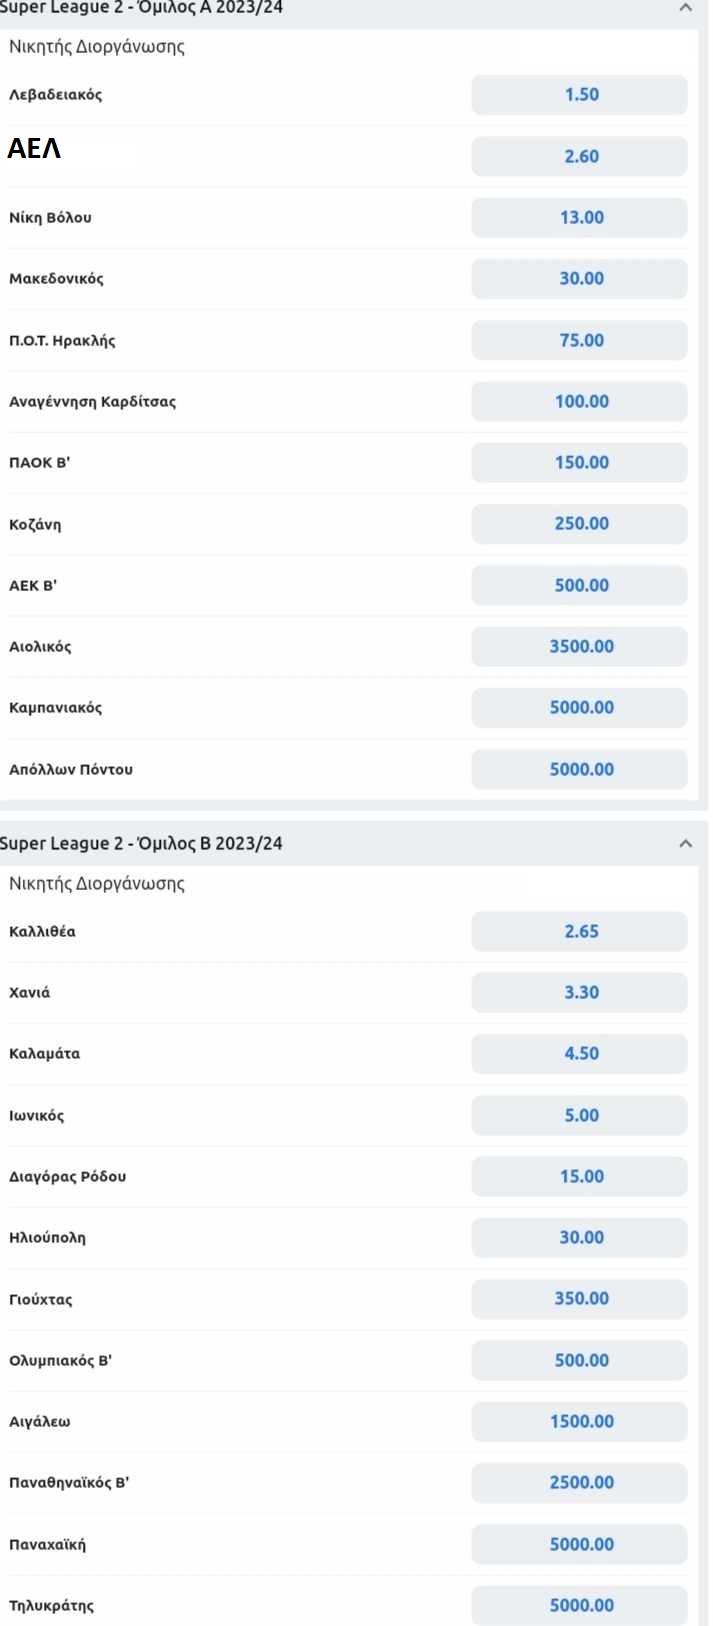
Task: Select Κοζάνη odds 250.00
Action: tap(580, 524)
